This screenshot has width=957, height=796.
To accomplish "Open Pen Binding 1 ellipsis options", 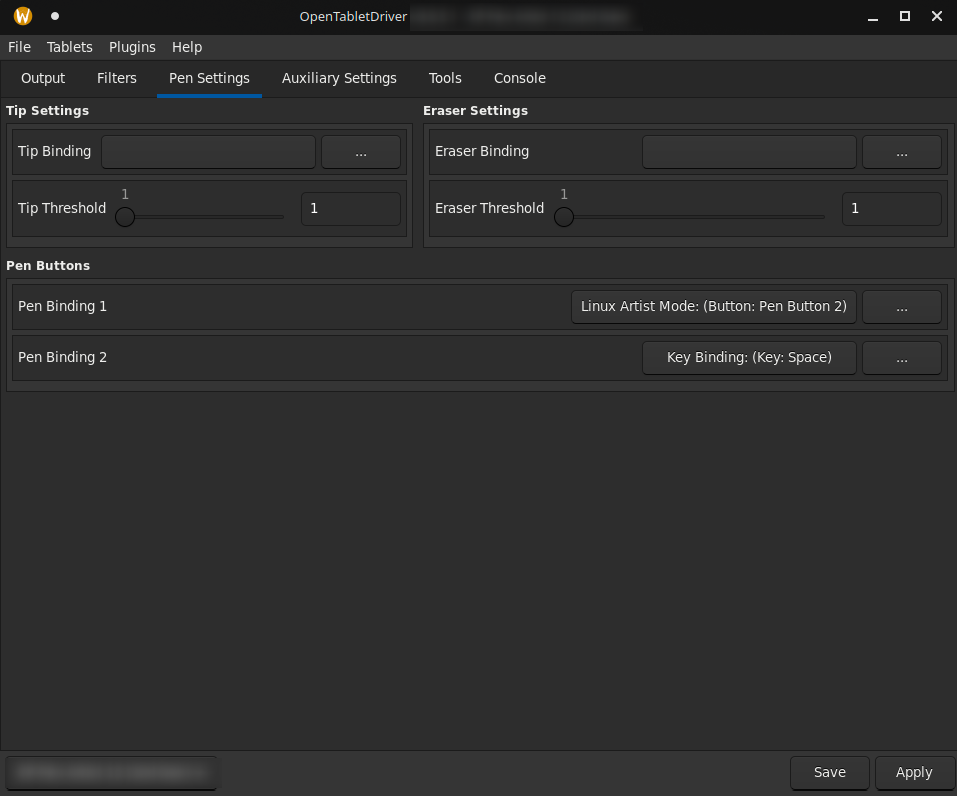I will (901, 306).
